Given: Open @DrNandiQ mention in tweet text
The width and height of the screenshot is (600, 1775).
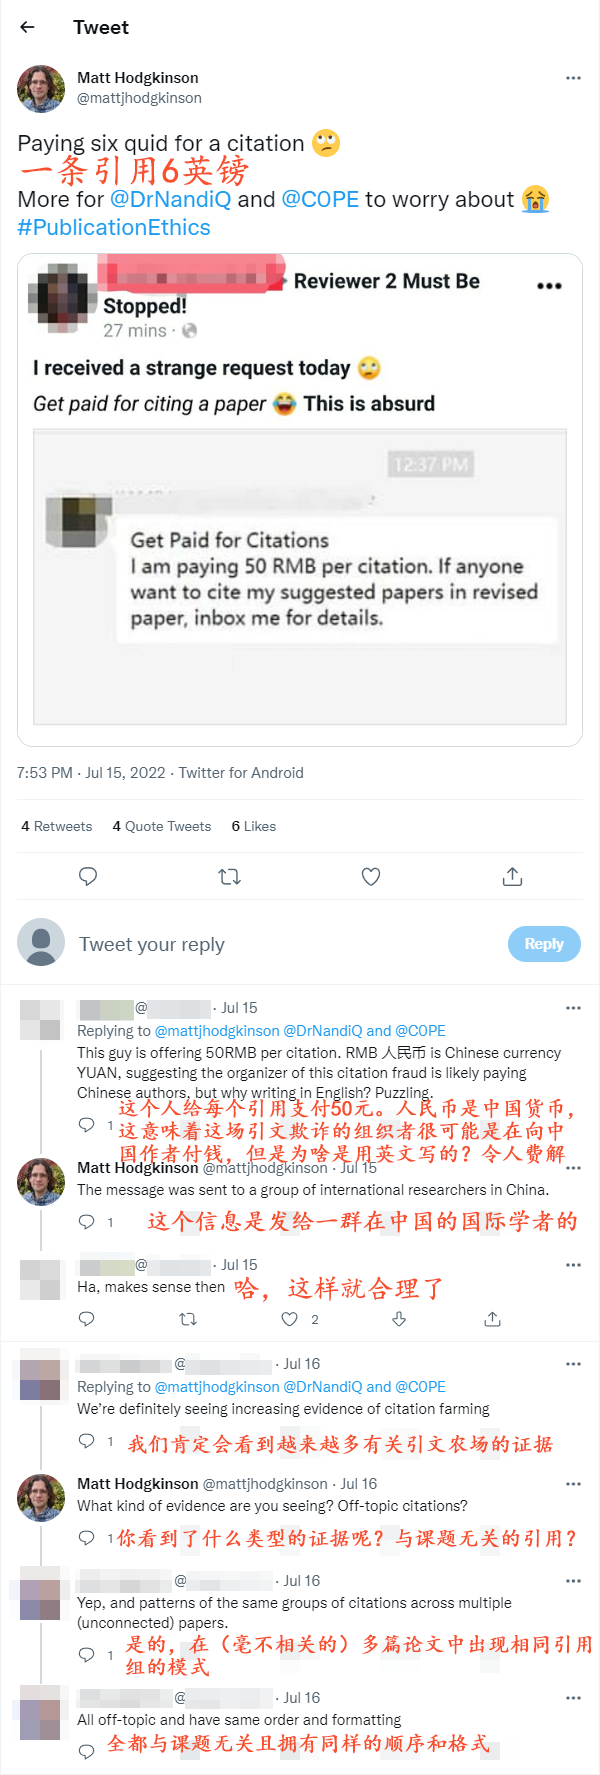Looking at the screenshot, I should (170, 199).
